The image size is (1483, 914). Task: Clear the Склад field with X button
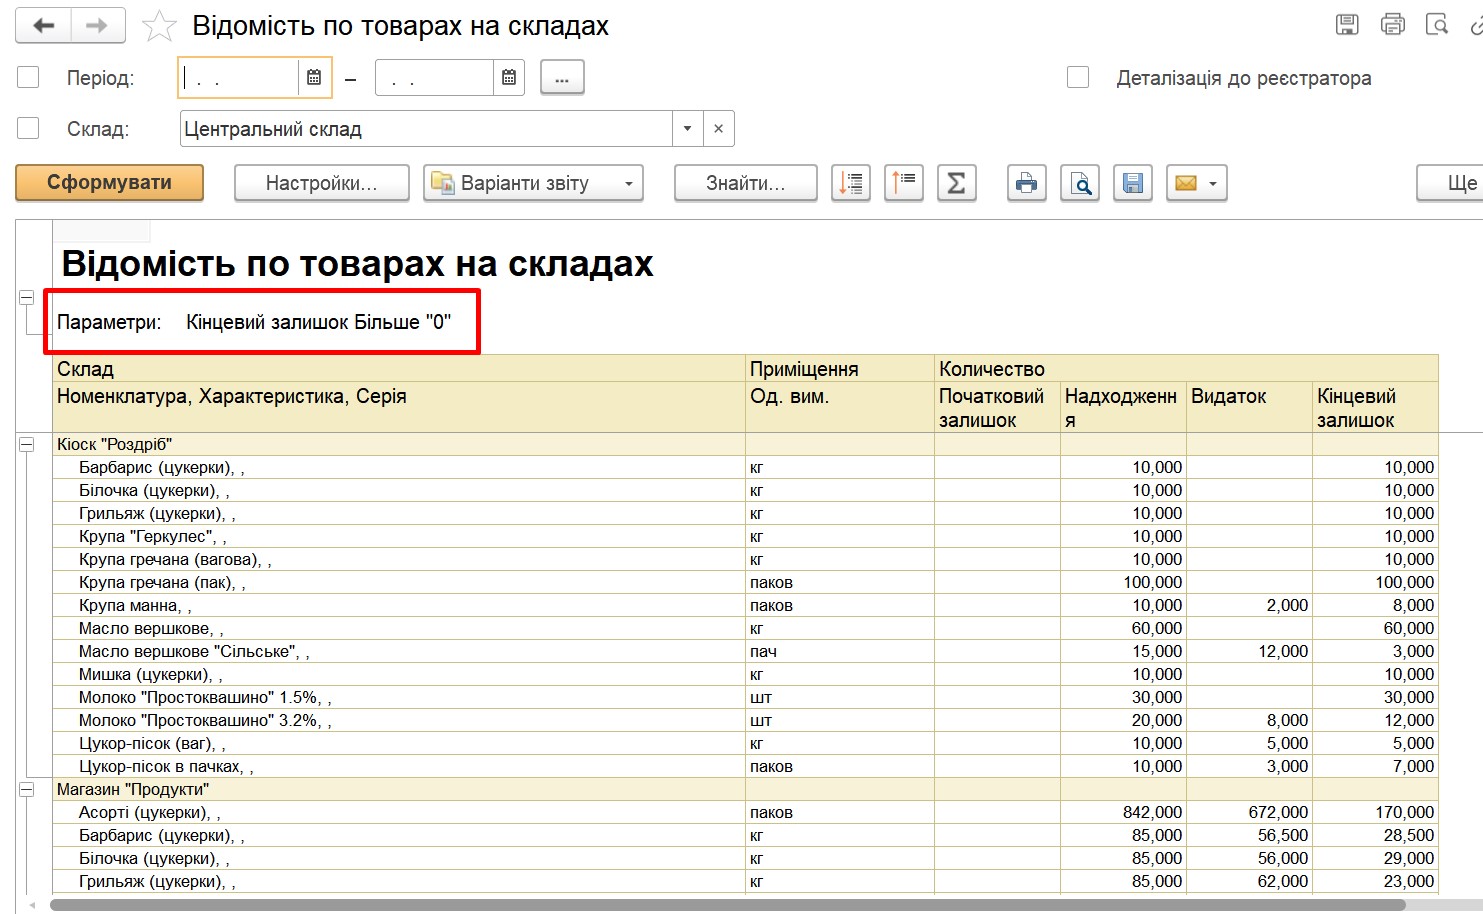click(718, 129)
